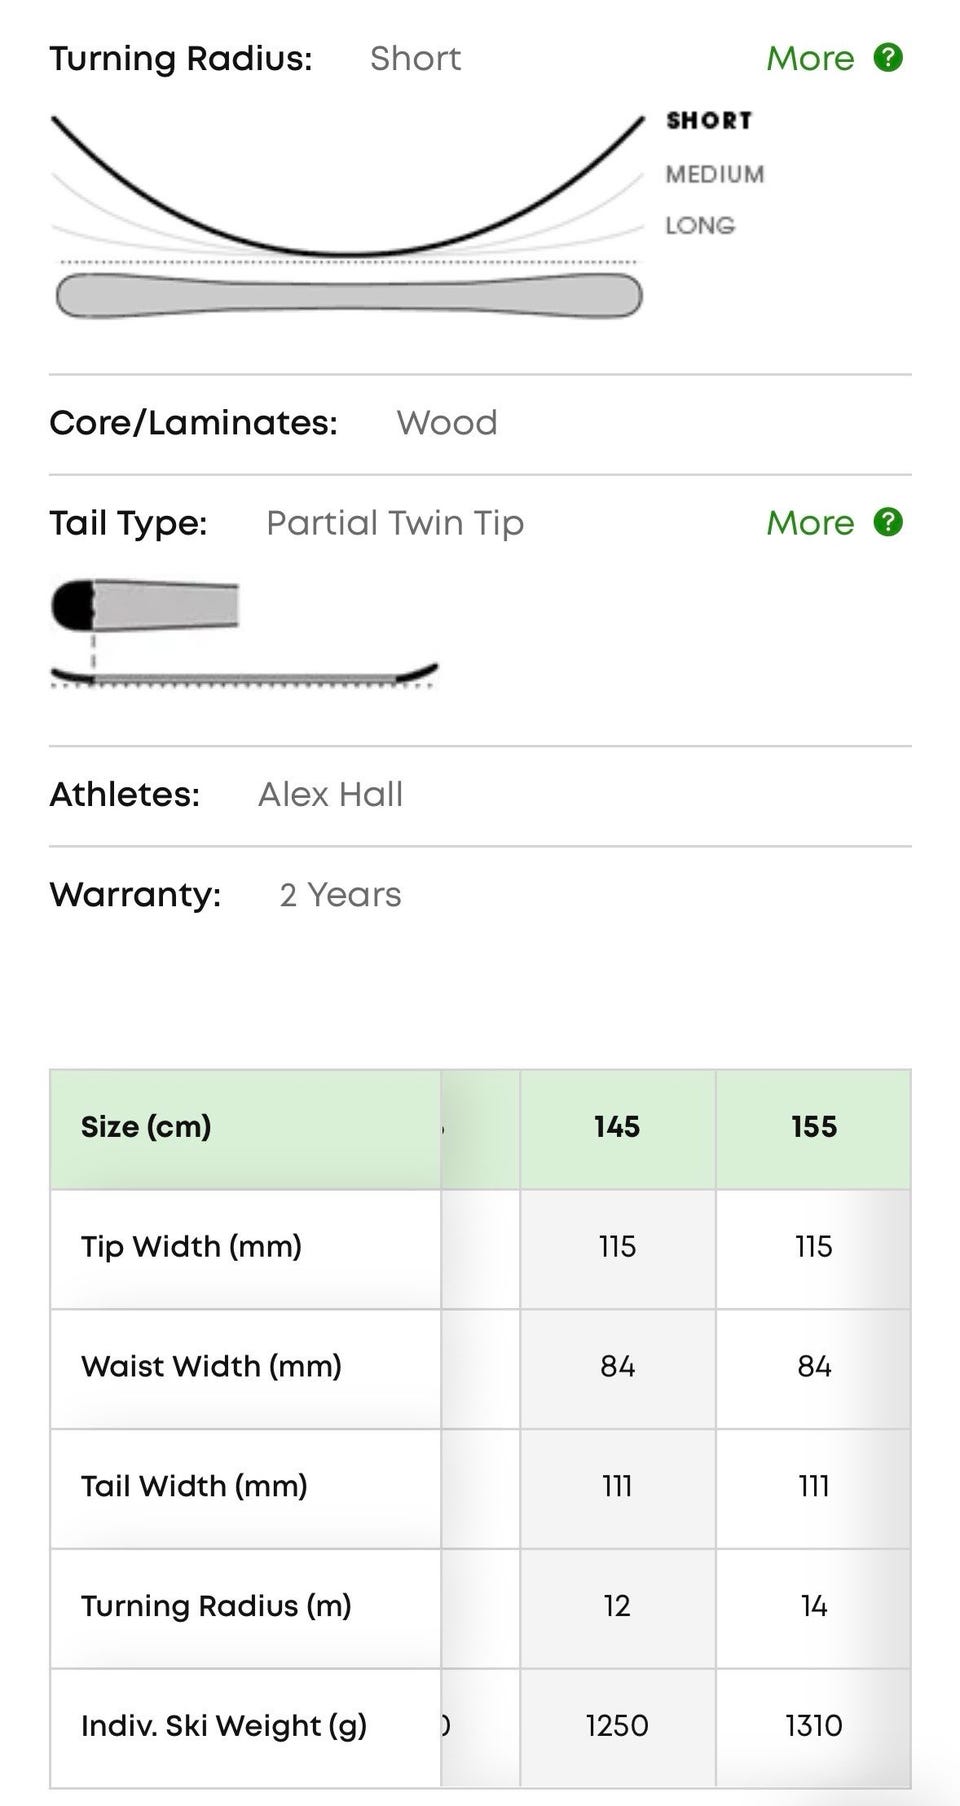Select the MEDIUM radius label

coord(715,174)
